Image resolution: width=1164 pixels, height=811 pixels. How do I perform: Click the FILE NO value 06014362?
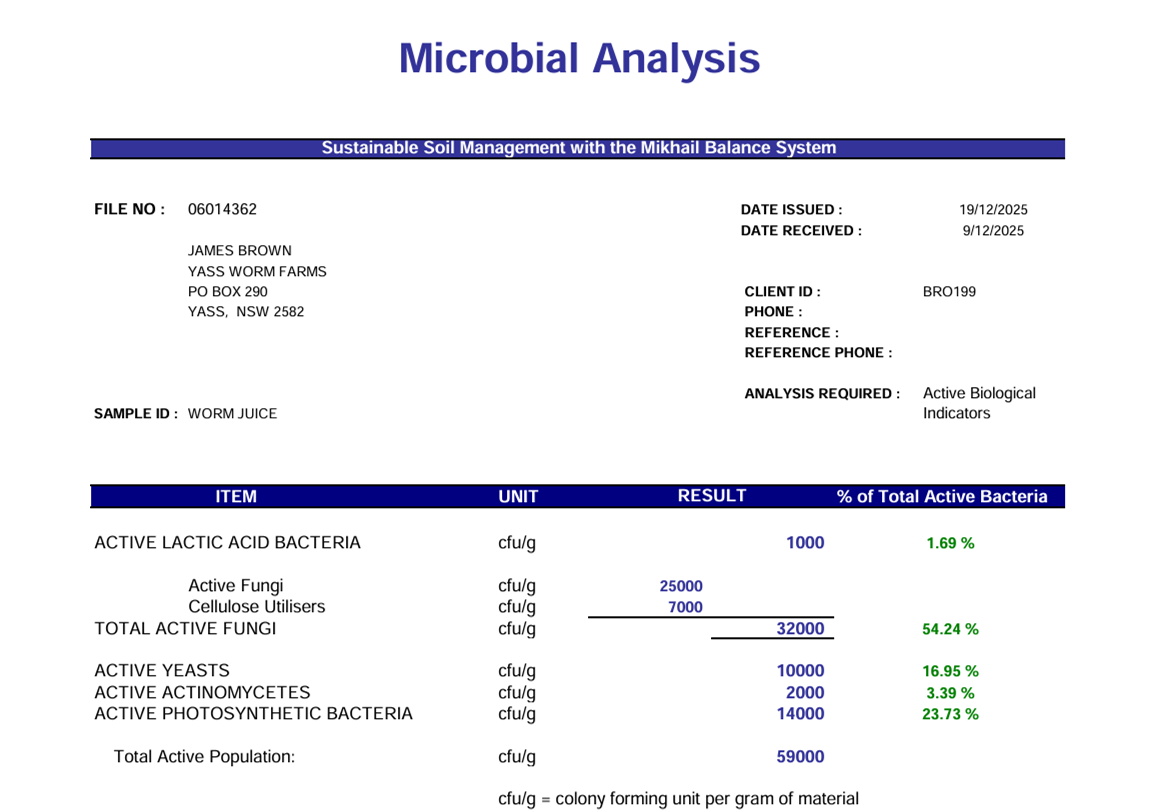point(222,209)
